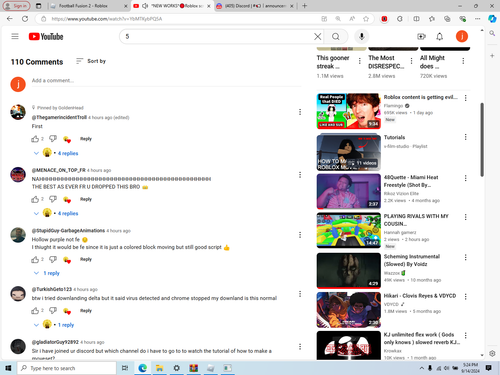Click the Add a comment field
This screenshot has width=500, height=375.
tap(166, 81)
